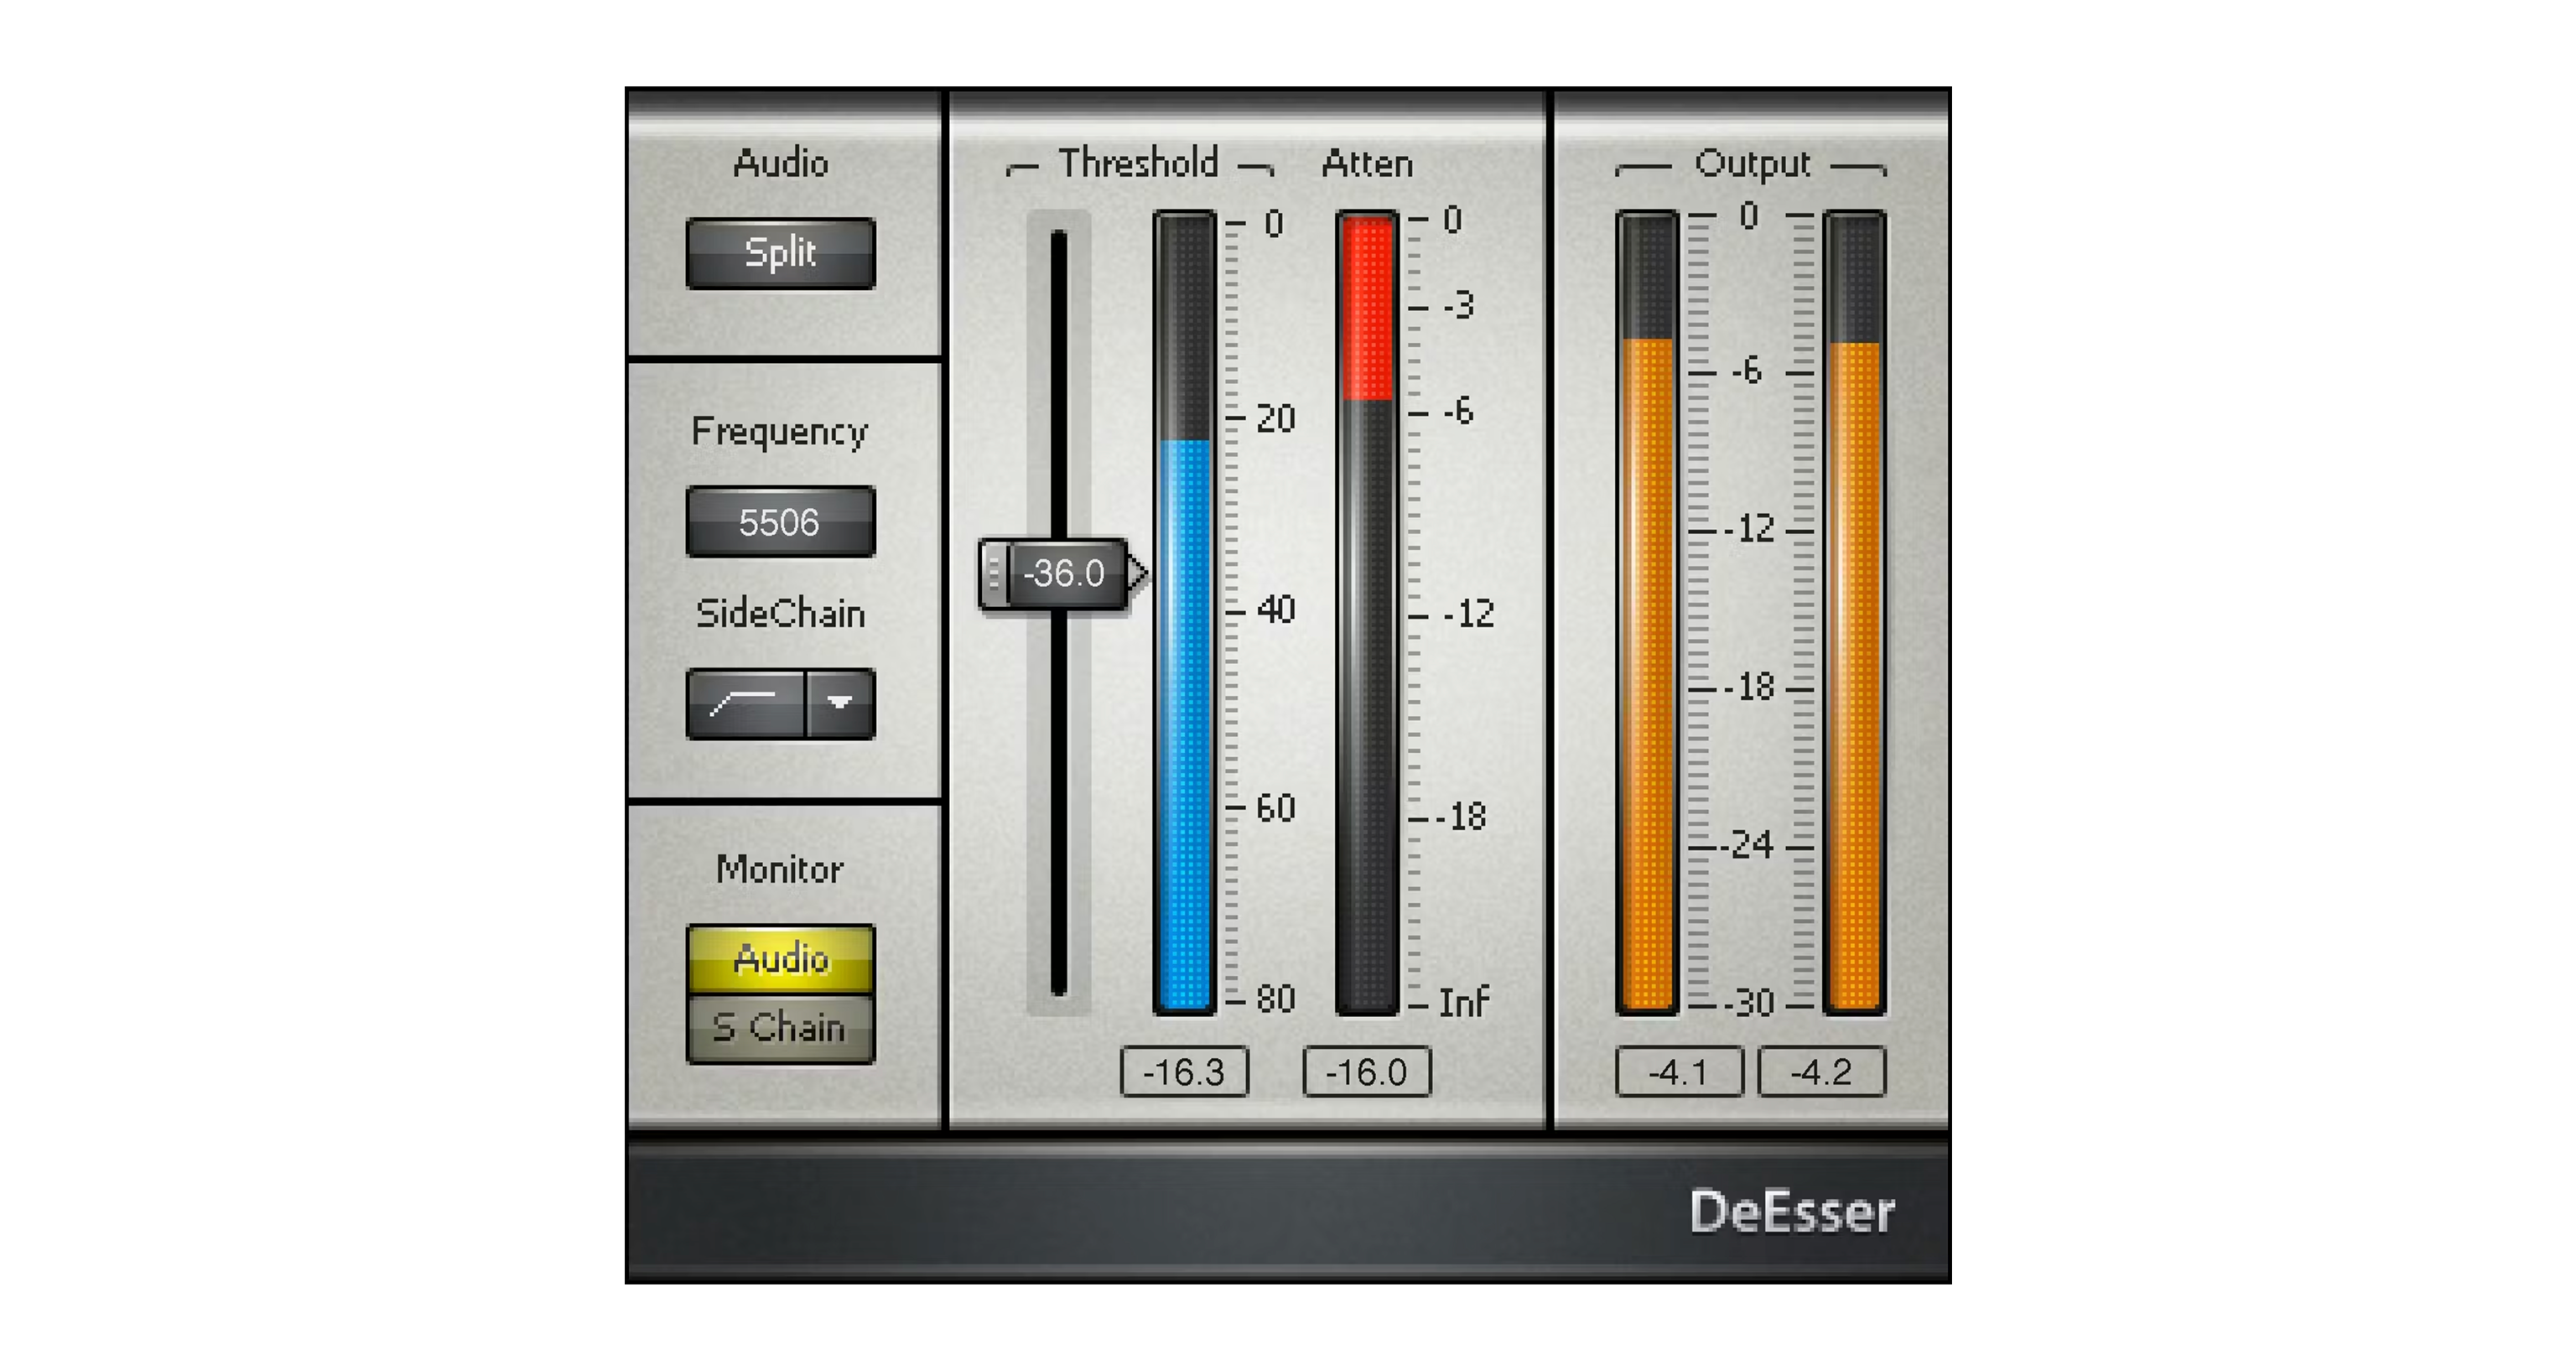Image resolution: width=2576 pixels, height=1370 pixels.
Task: Click the left orange output meter
Action: [x=1647, y=613]
